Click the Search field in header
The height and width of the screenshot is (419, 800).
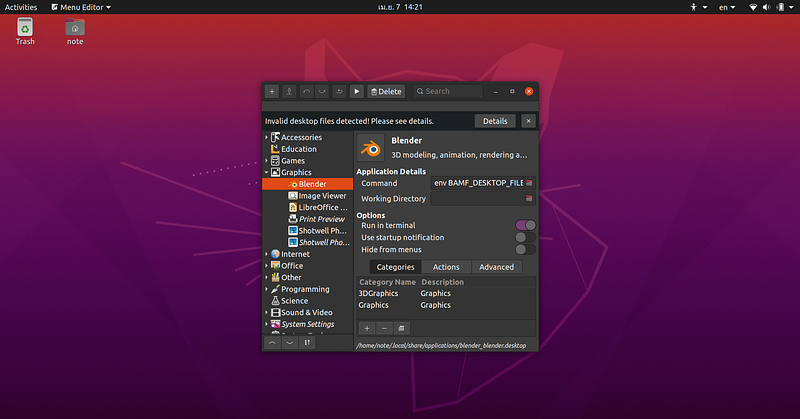(448, 91)
